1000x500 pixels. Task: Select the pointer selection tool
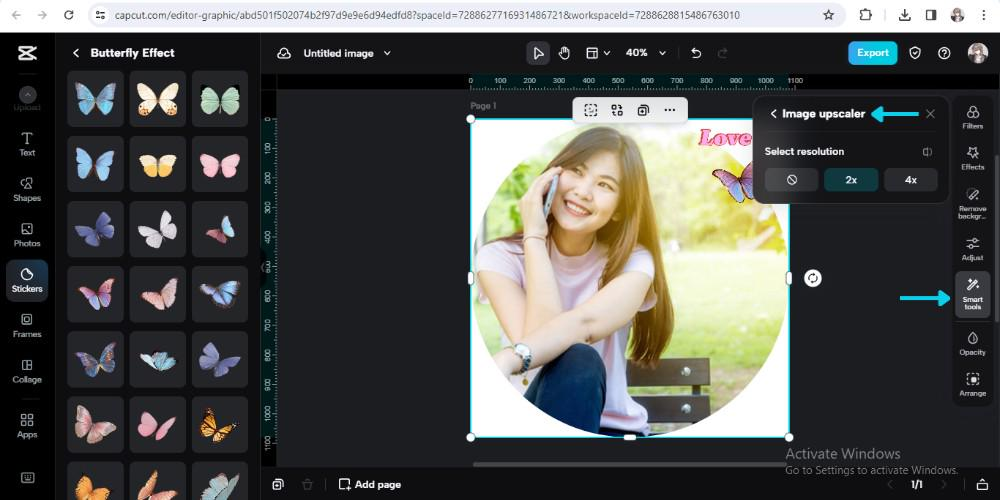coord(538,53)
